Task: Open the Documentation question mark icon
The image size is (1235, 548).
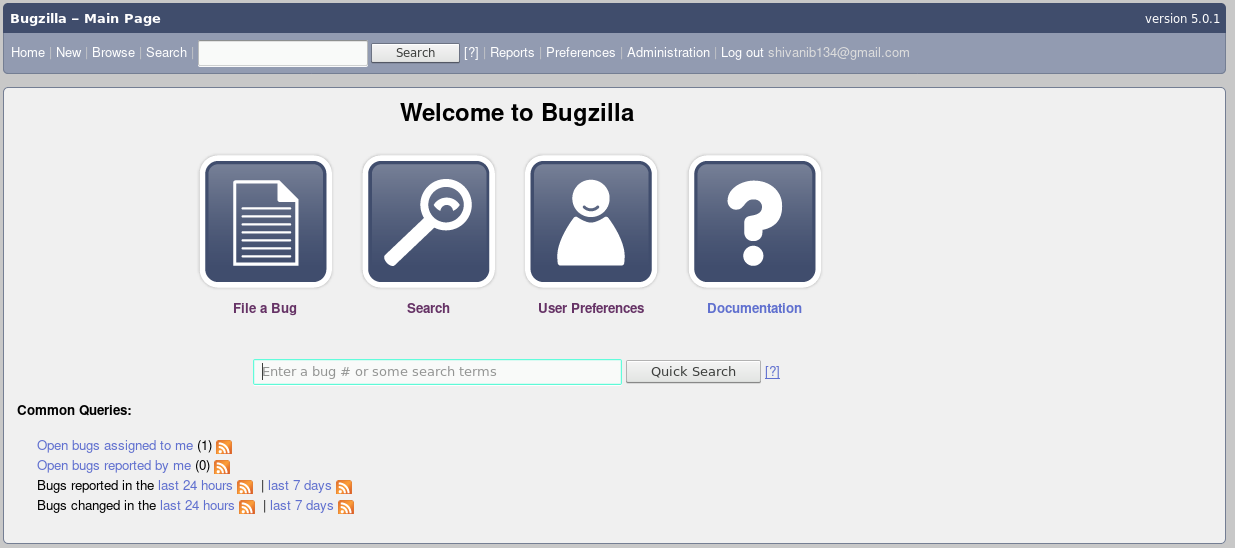Action: point(754,221)
